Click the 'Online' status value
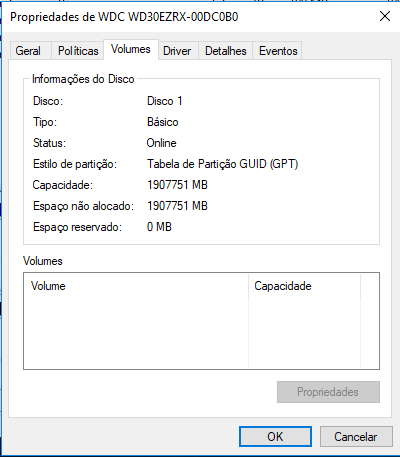Viewport: 400px width, 457px height. click(161, 143)
